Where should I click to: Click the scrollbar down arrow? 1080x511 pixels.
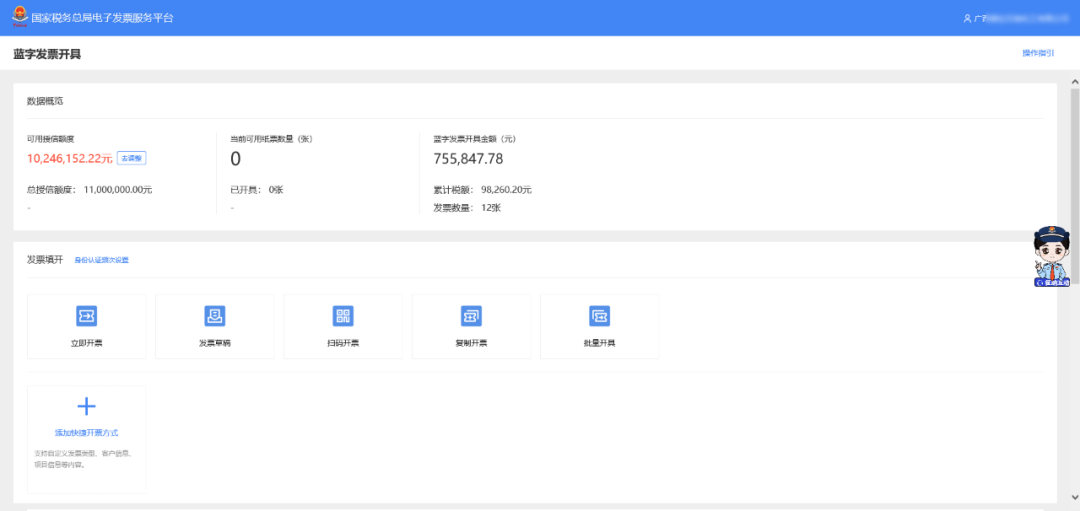pyautogui.click(x=1074, y=496)
